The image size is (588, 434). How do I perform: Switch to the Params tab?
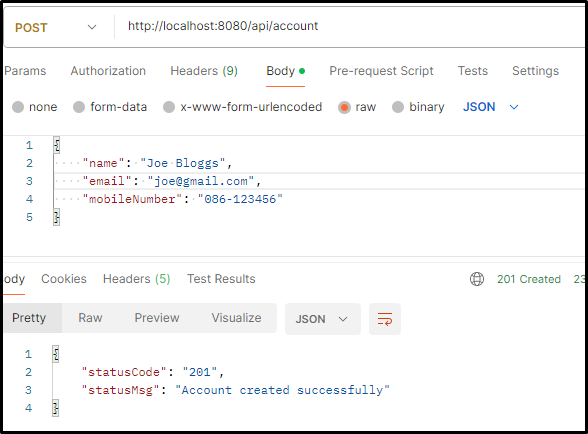coord(25,71)
